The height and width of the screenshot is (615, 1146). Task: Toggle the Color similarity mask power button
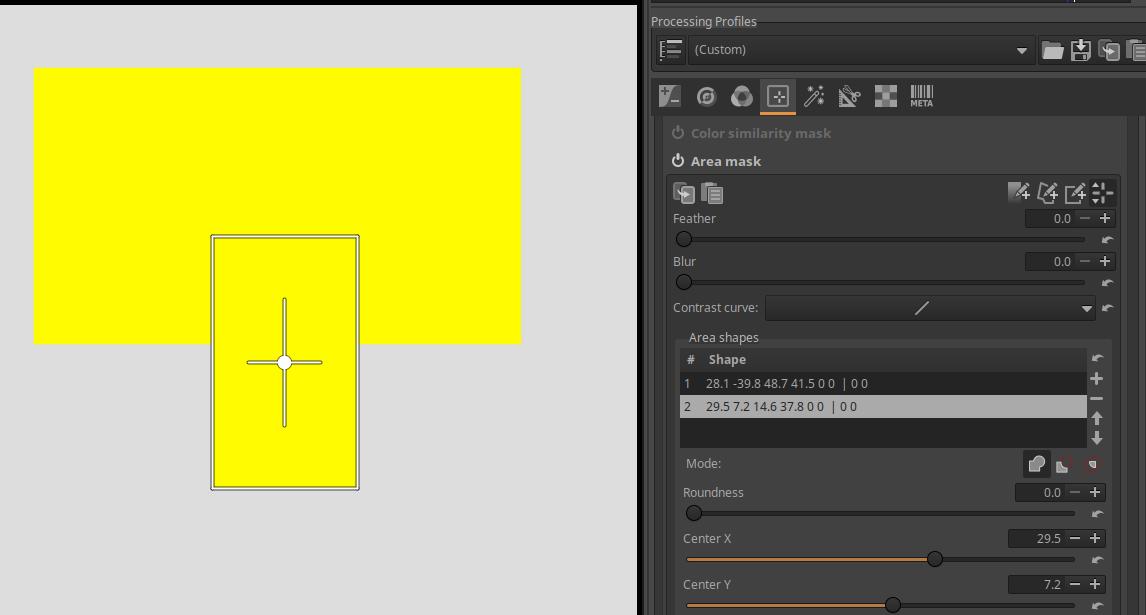pyautogui.click(x=678, y=133)
